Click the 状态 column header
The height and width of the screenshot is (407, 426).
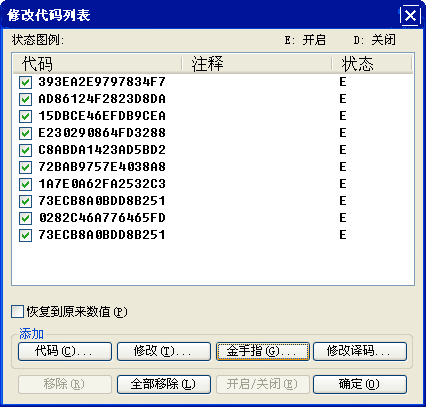pyautogui.click(x=372, y=63)
